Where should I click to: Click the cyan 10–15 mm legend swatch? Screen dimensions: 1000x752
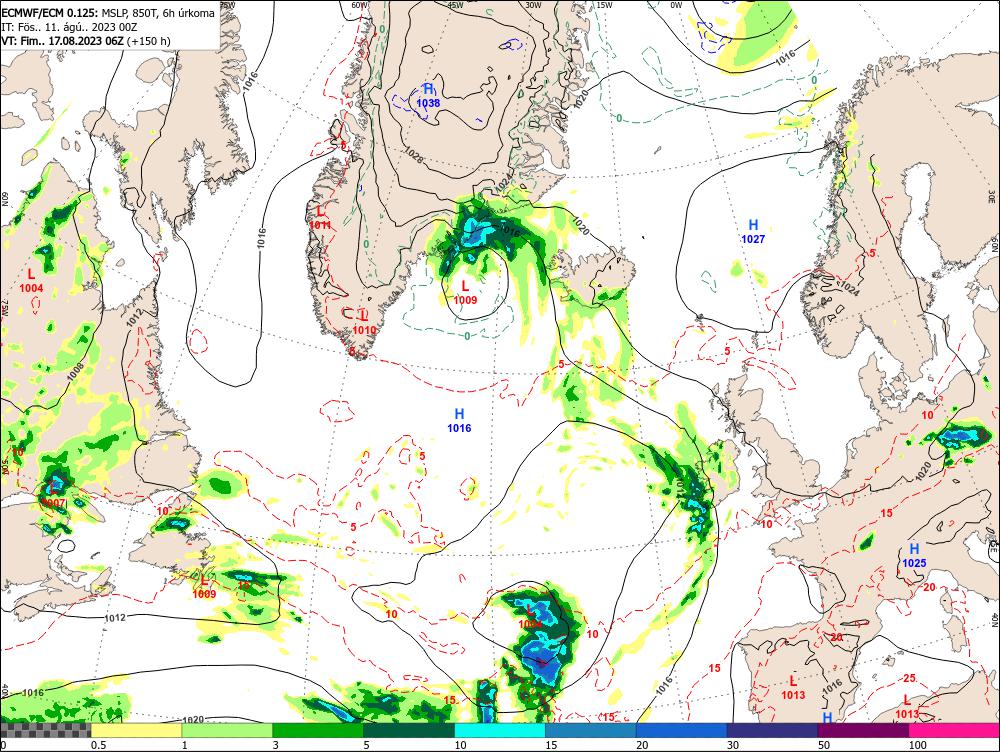point(500,730)
